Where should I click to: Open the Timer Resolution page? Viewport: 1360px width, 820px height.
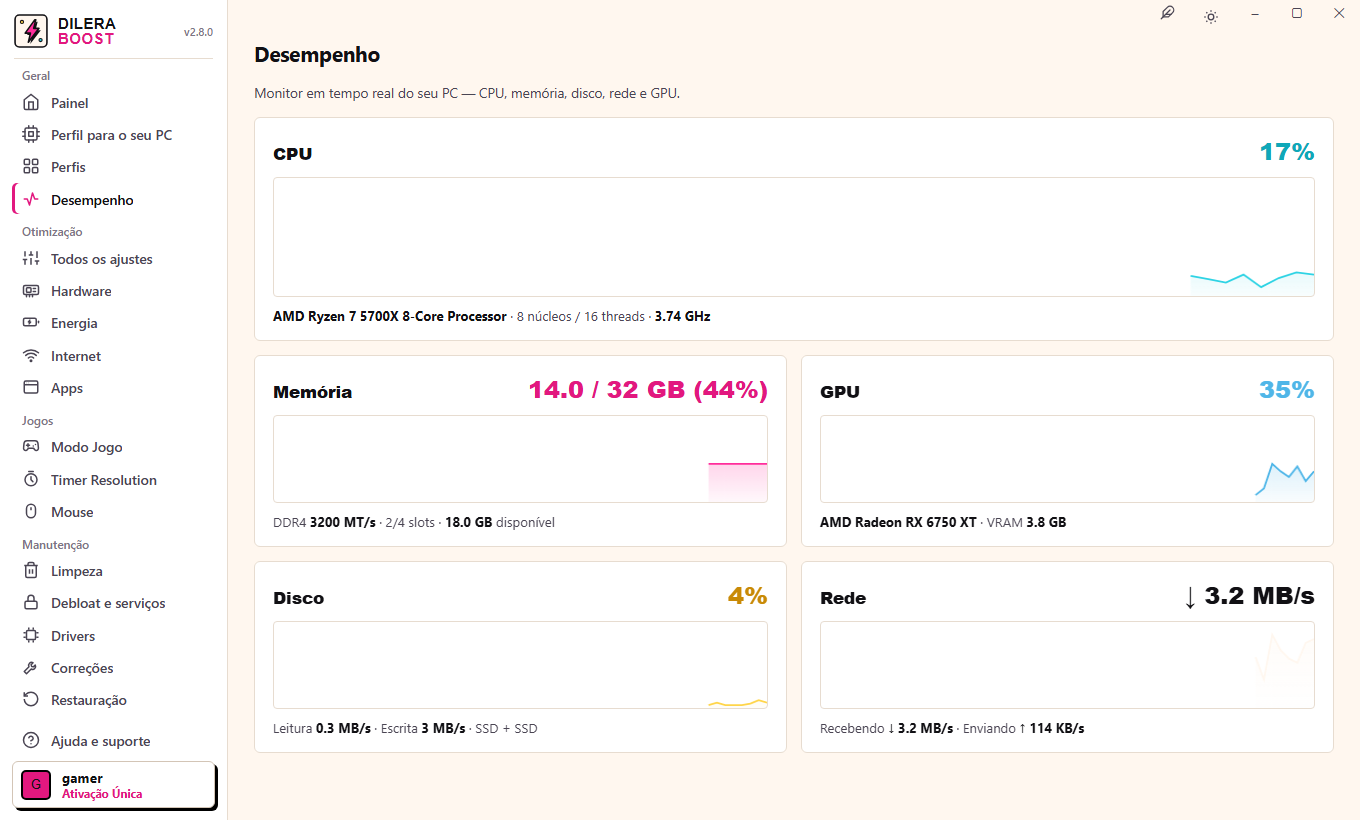[x=114, y=480]
